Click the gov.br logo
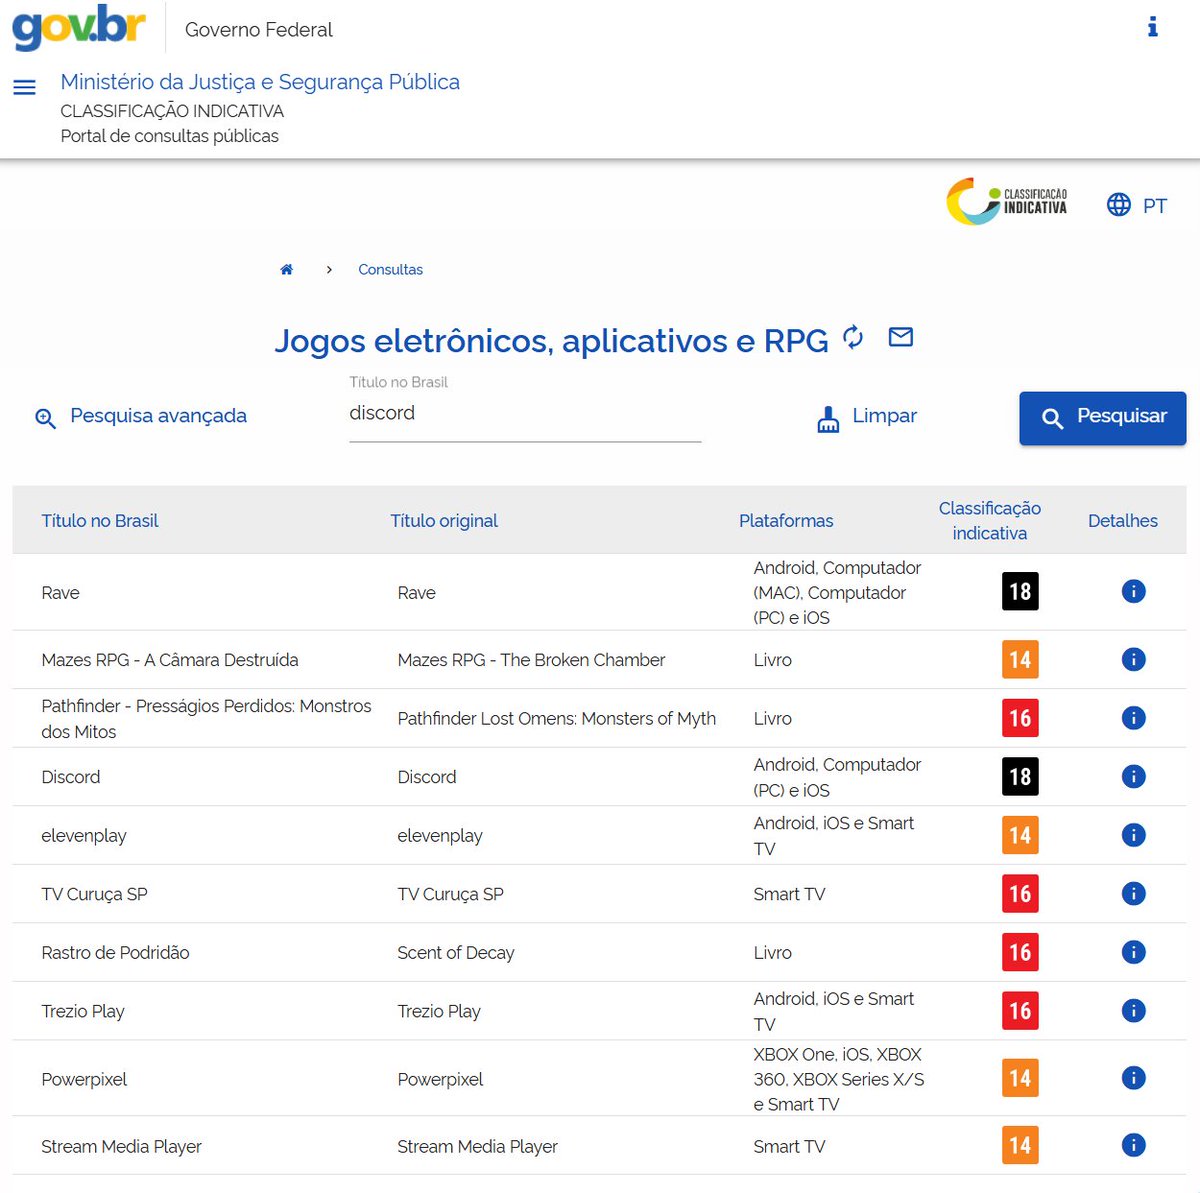This screenshot has height=1193, width=1200. pos(79,28)
